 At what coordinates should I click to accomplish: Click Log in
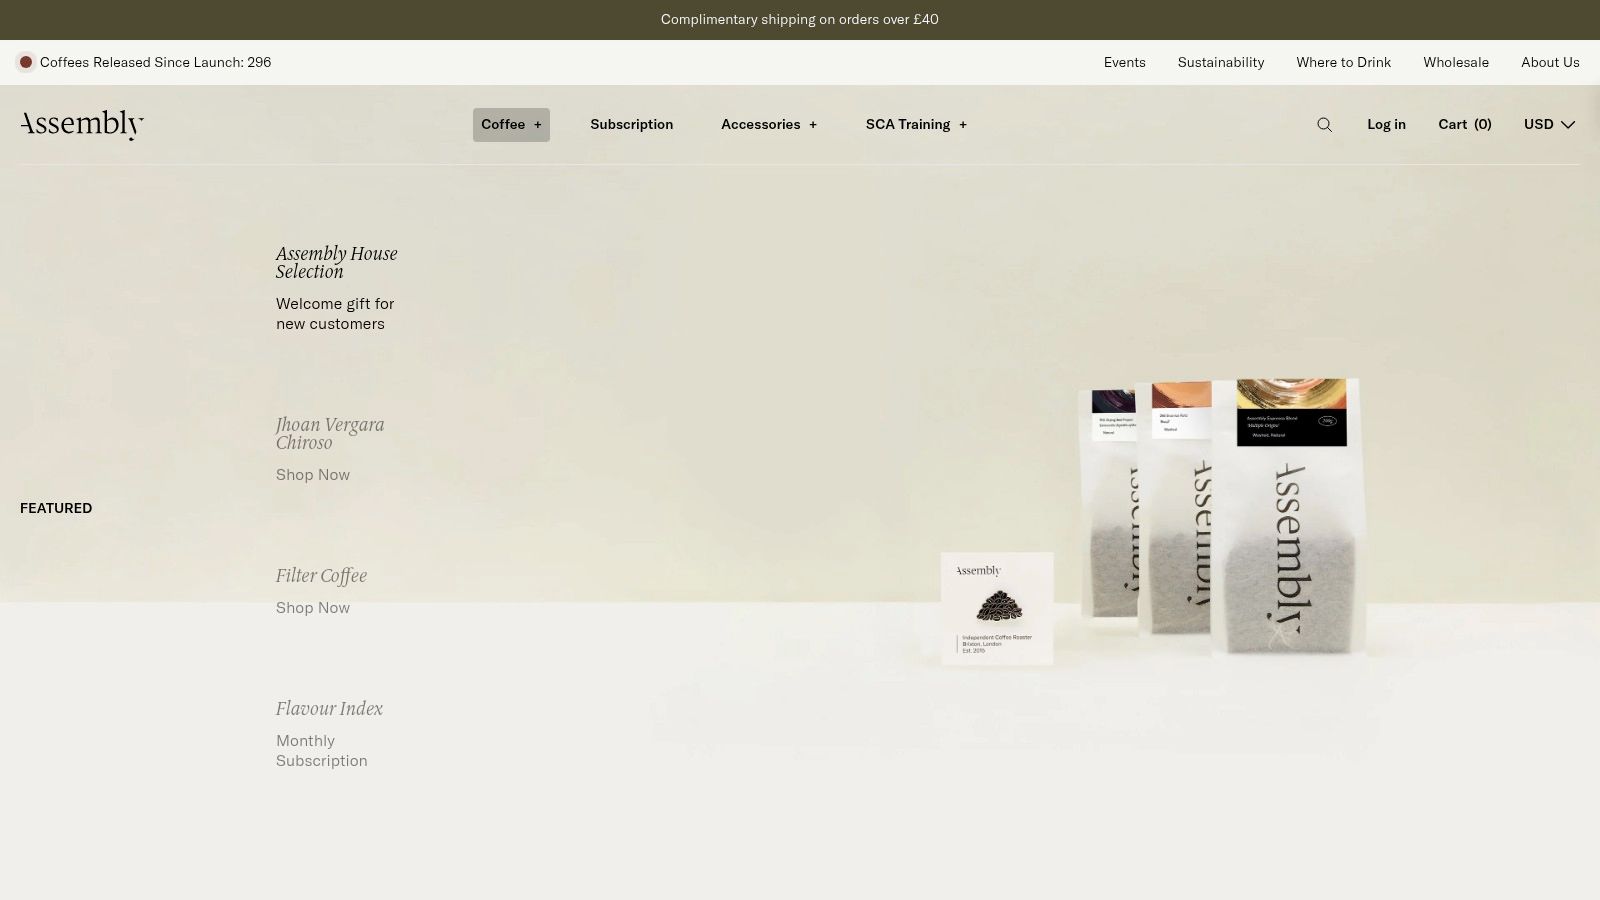click(1386, 125)
